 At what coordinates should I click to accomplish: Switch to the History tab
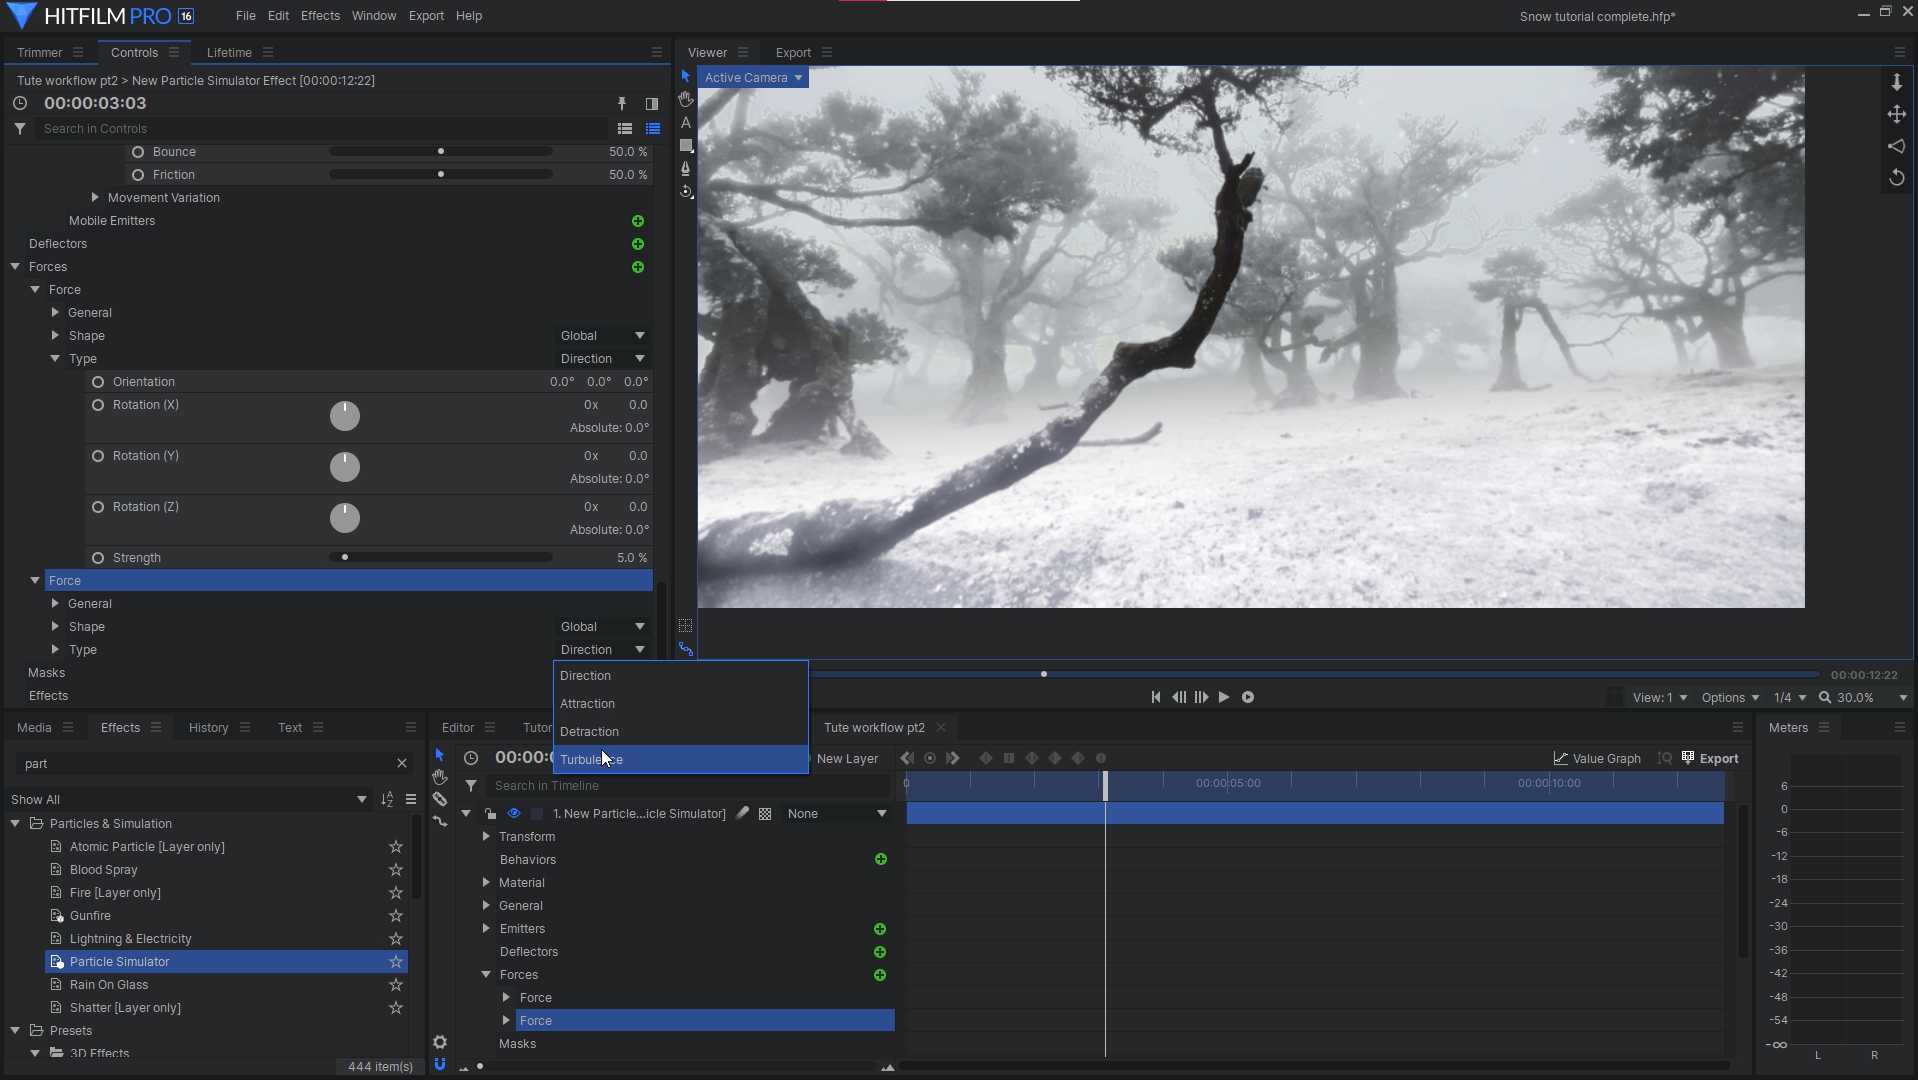[x=209, y=727]
